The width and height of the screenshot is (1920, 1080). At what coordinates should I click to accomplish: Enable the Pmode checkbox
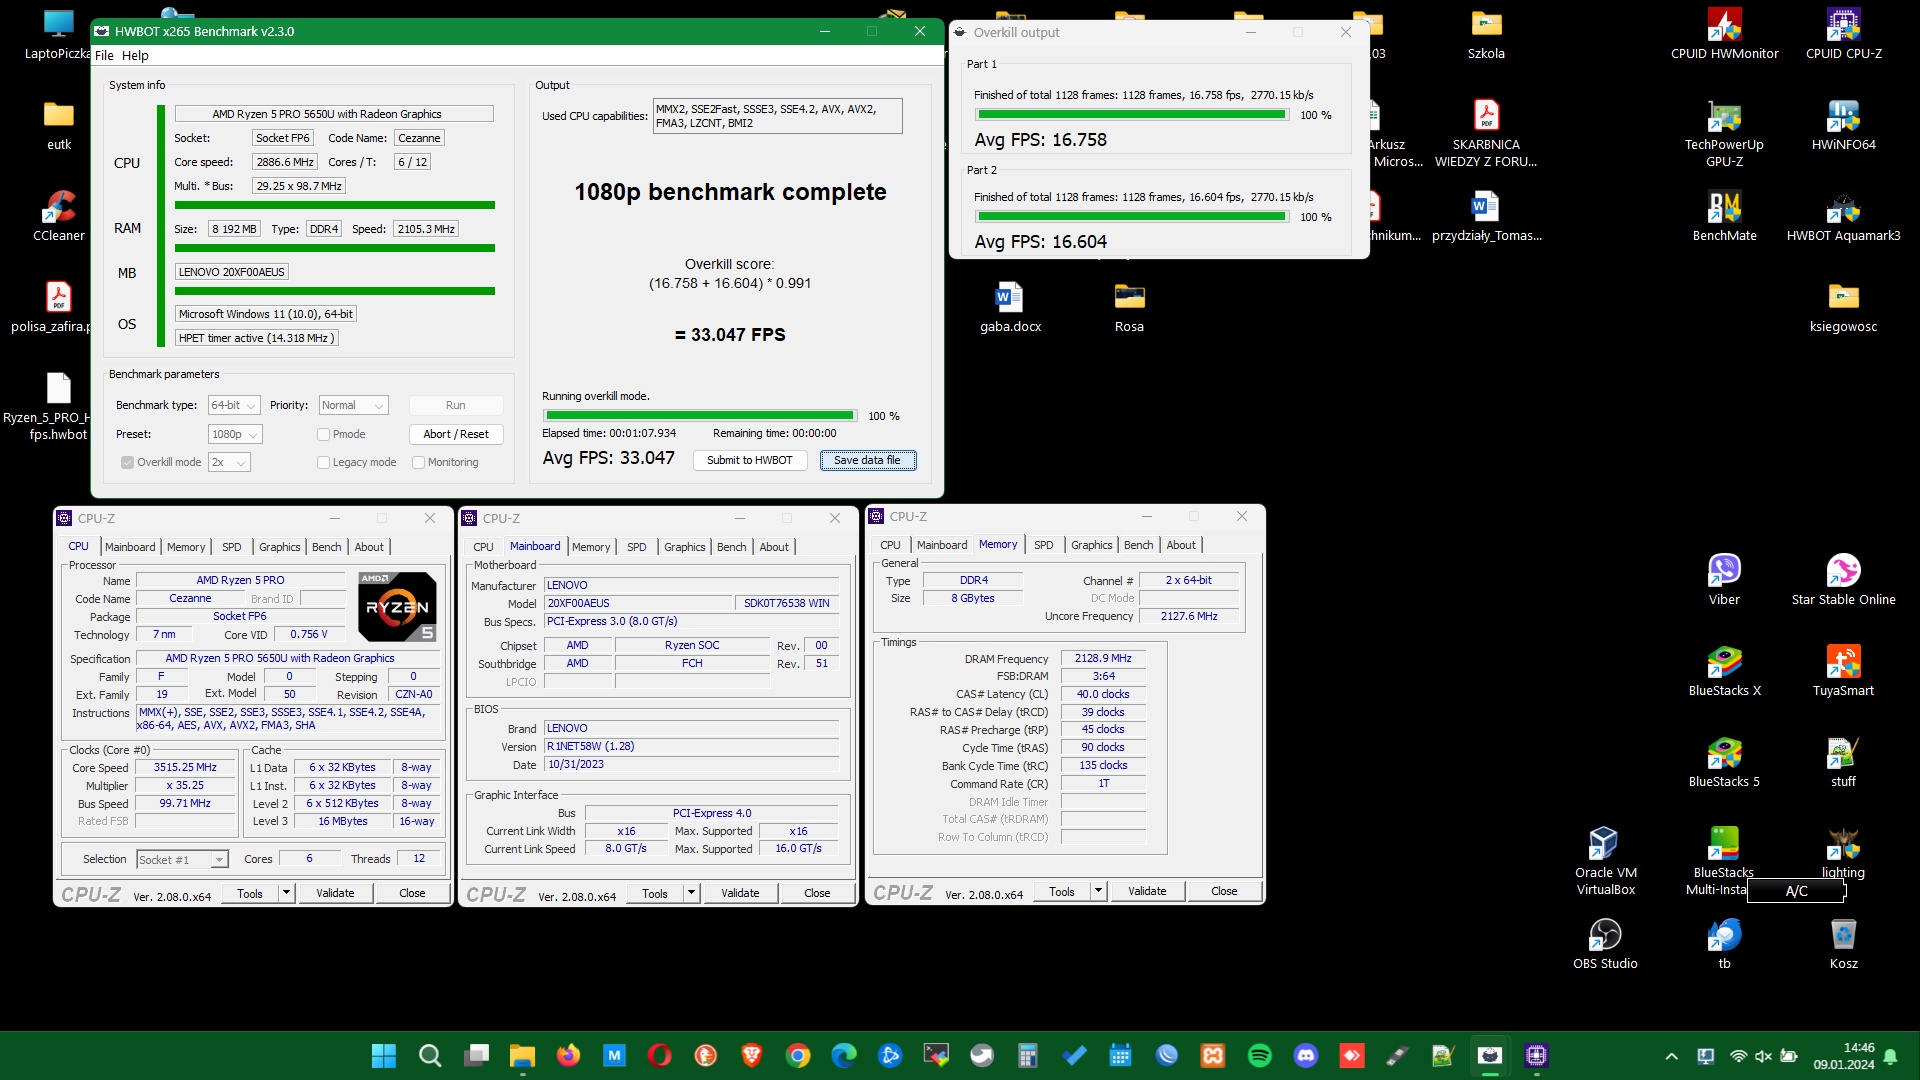[x=323, y=434]
